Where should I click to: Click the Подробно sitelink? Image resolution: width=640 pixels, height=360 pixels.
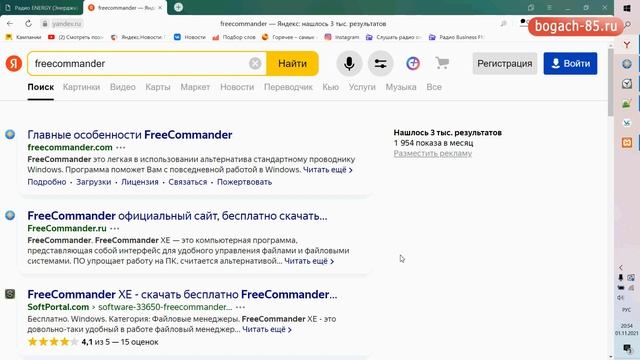pyautogui.click(x=47, y=182)
